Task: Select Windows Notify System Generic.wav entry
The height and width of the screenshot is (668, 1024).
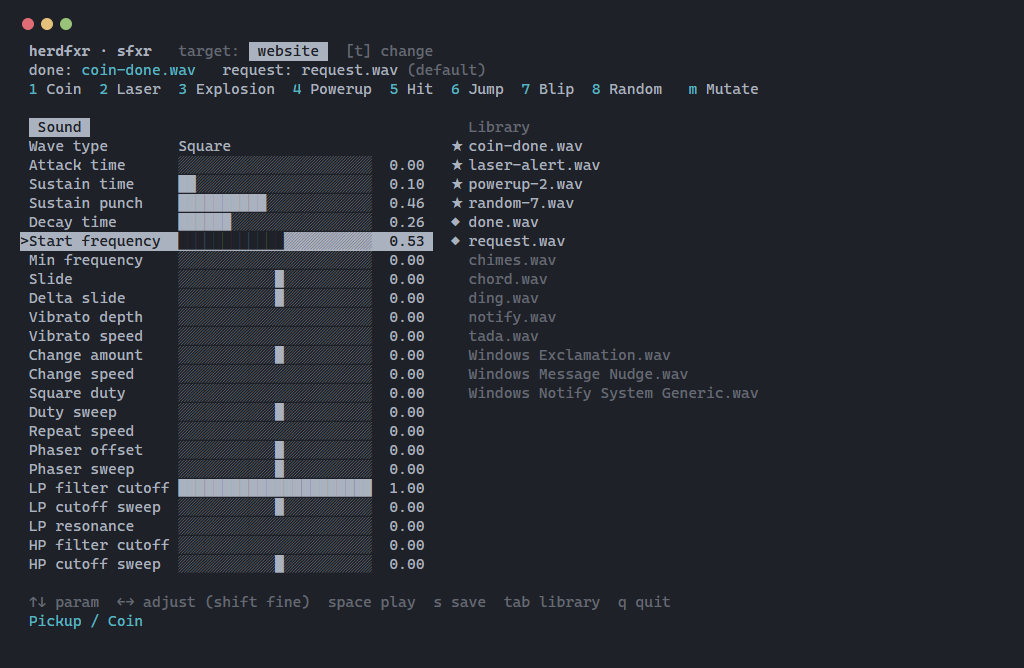Action: tap(613, 393)
